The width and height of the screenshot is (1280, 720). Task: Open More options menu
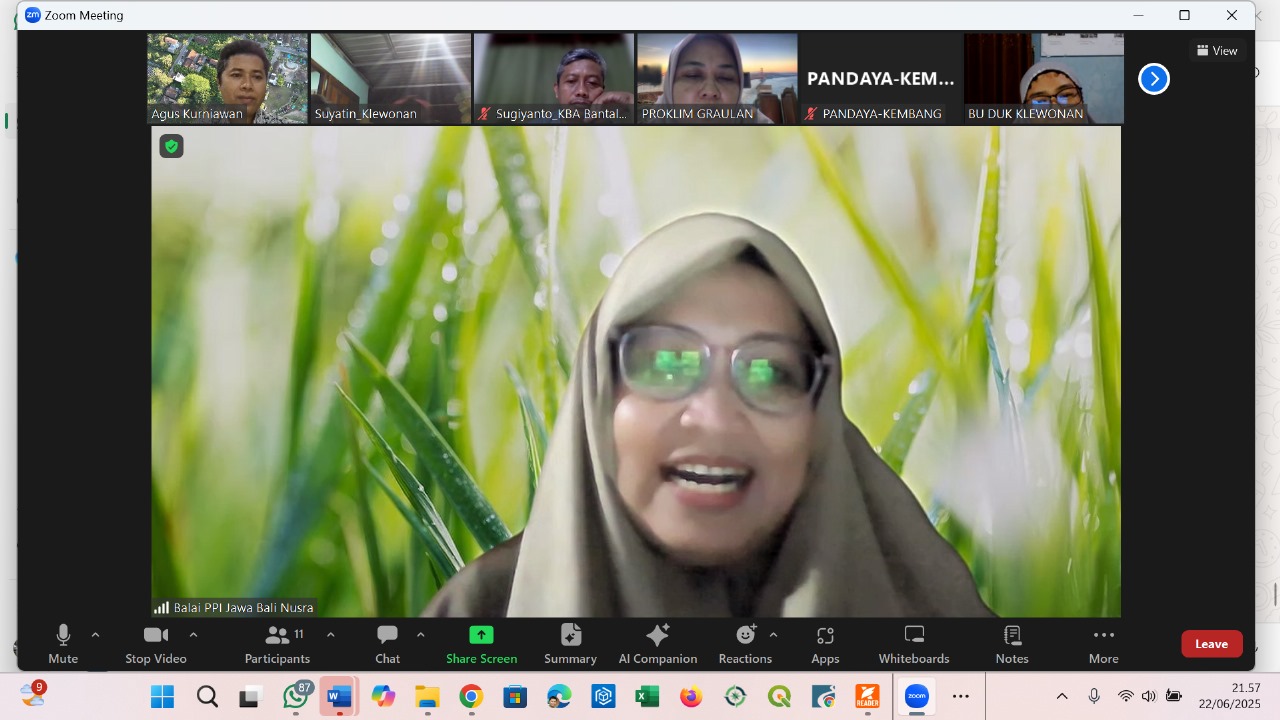click(x=1104, y=645)
